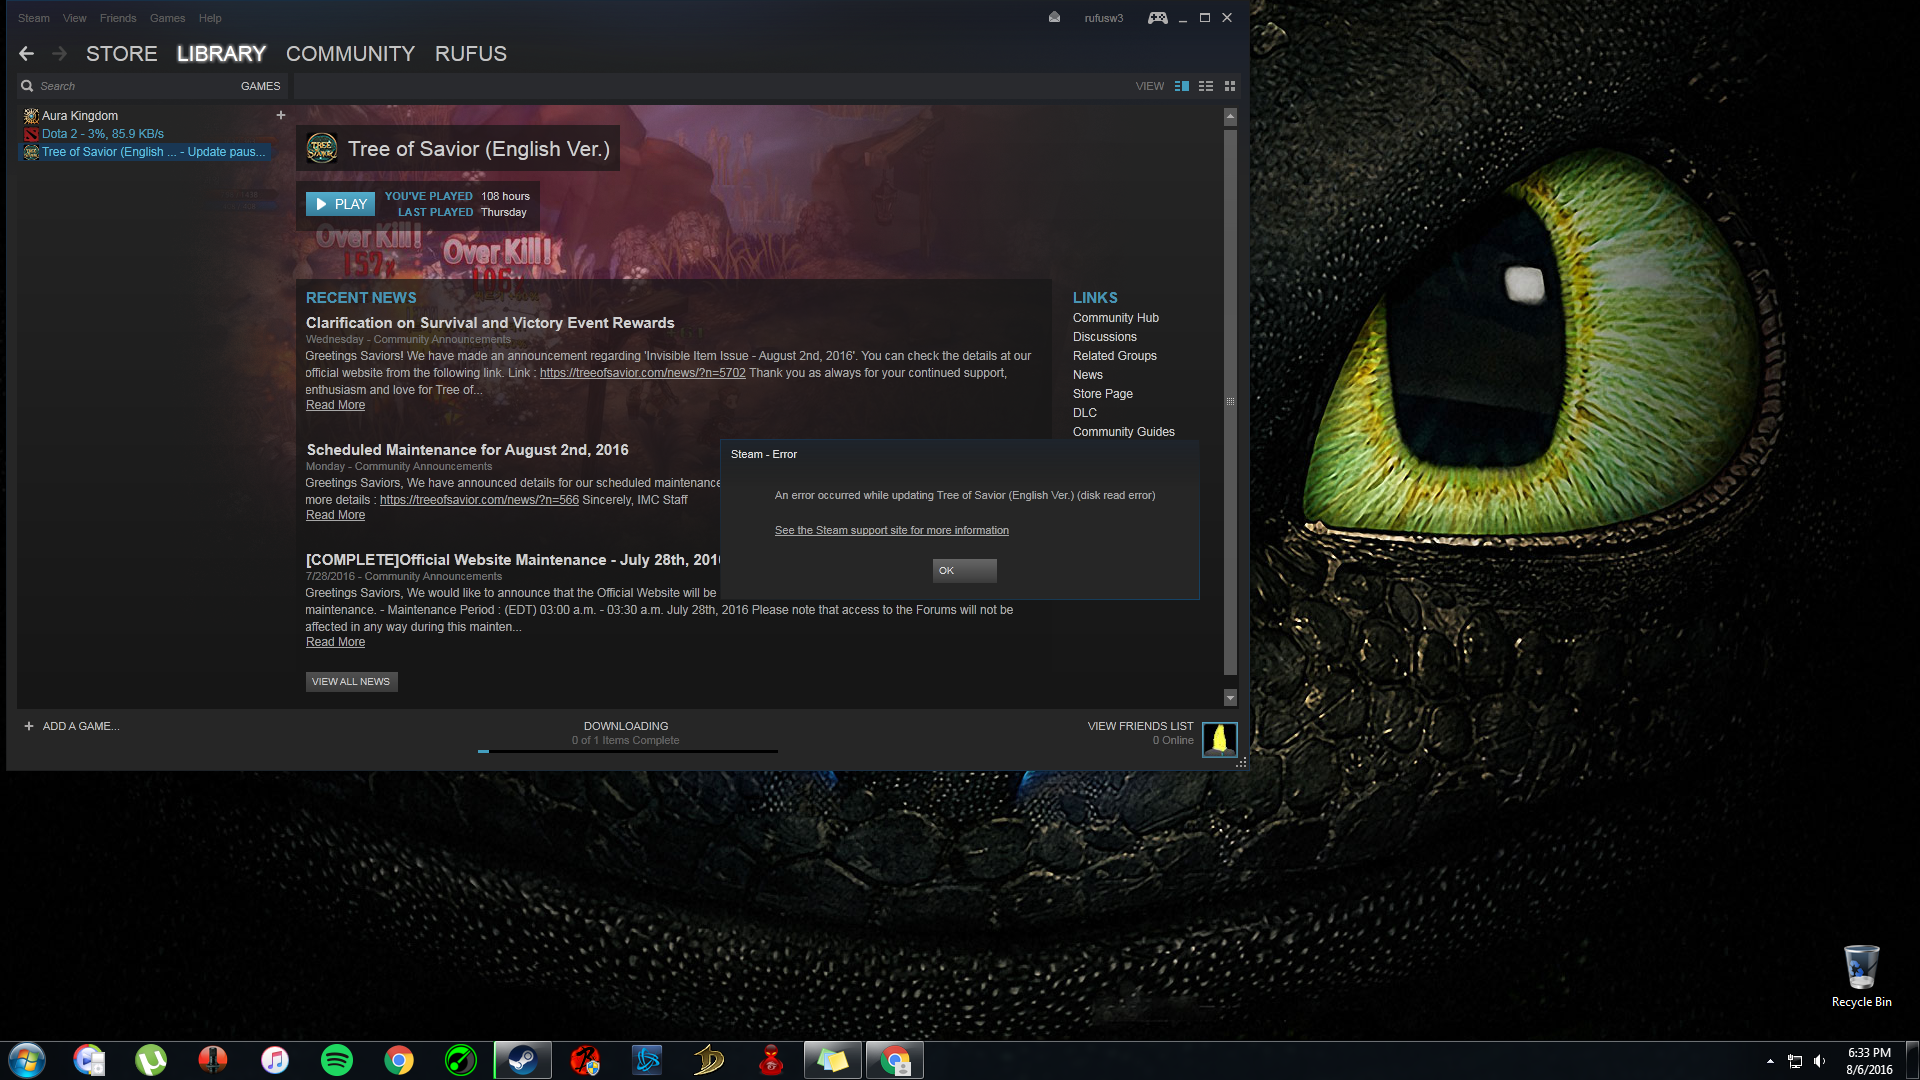Image resolution: width=1920 pixels, height=1080 pixels.
Task: Open the GAMES filter dropdown
Action: [260, 86]
